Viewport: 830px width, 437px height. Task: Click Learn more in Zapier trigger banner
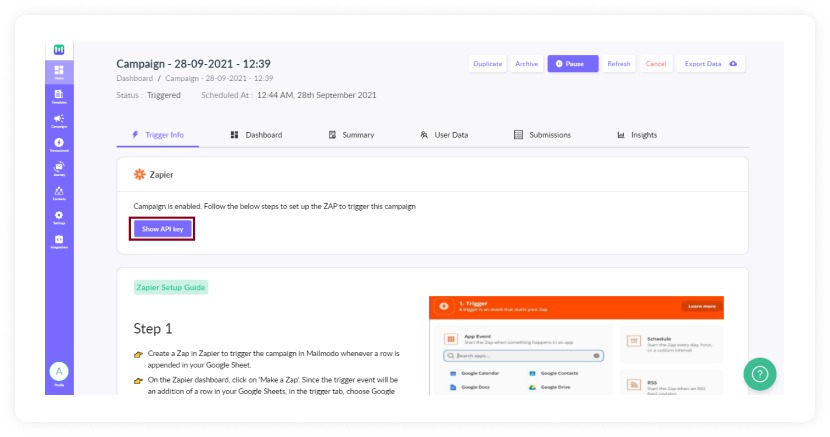[x=702, y=306]
